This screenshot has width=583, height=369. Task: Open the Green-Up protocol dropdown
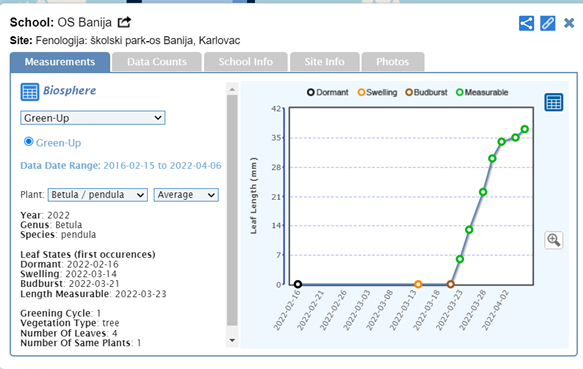coord(93,118)
